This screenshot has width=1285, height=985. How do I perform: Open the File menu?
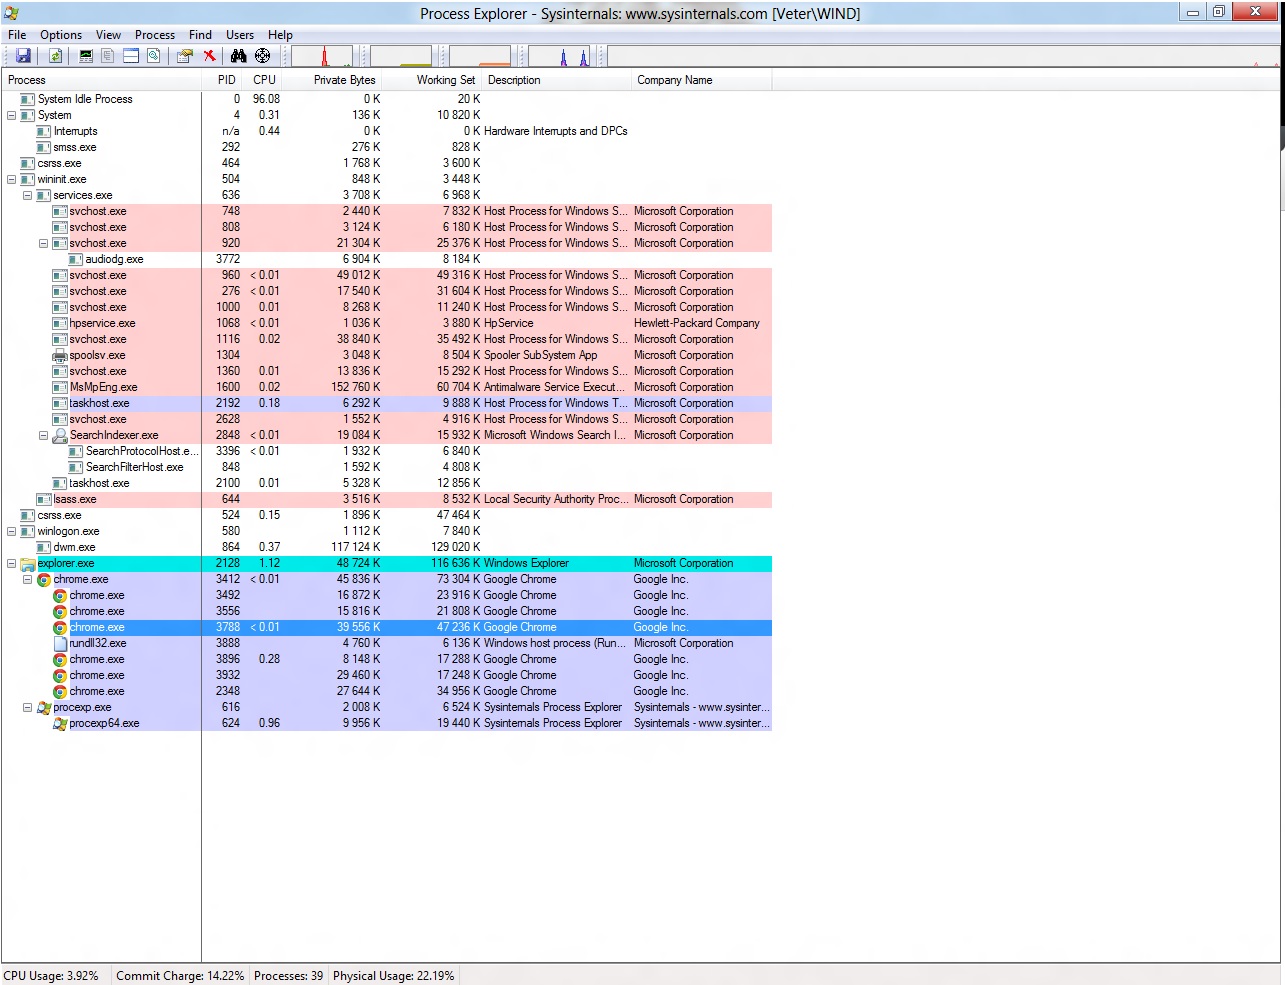tap(17, 35)
